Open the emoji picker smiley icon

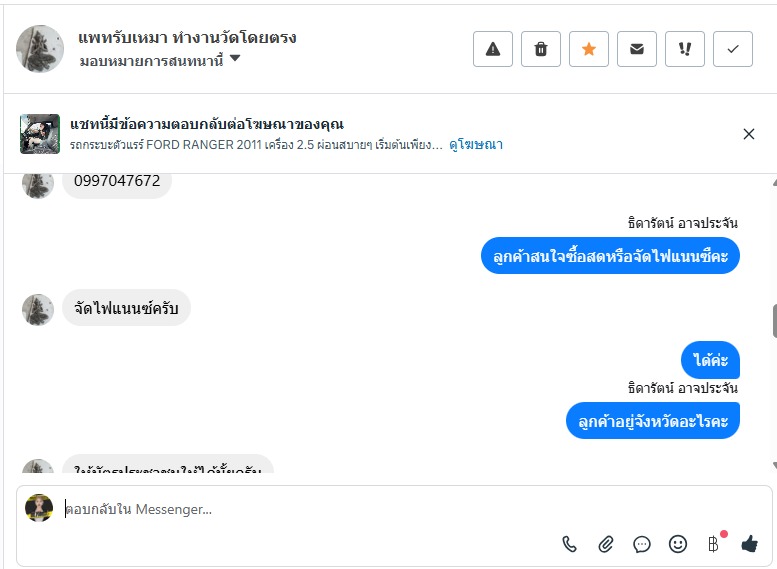pyautogui.click(x=678, y=544)
